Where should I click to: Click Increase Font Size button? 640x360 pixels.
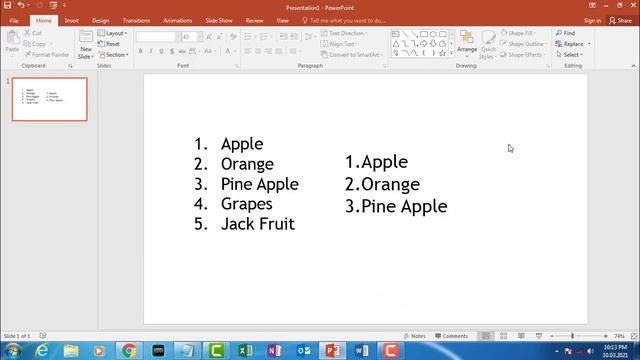click(209, 37)
